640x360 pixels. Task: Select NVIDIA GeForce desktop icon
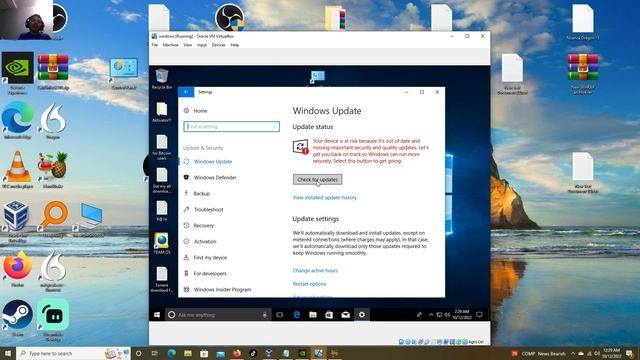click(x=17, y=73)
